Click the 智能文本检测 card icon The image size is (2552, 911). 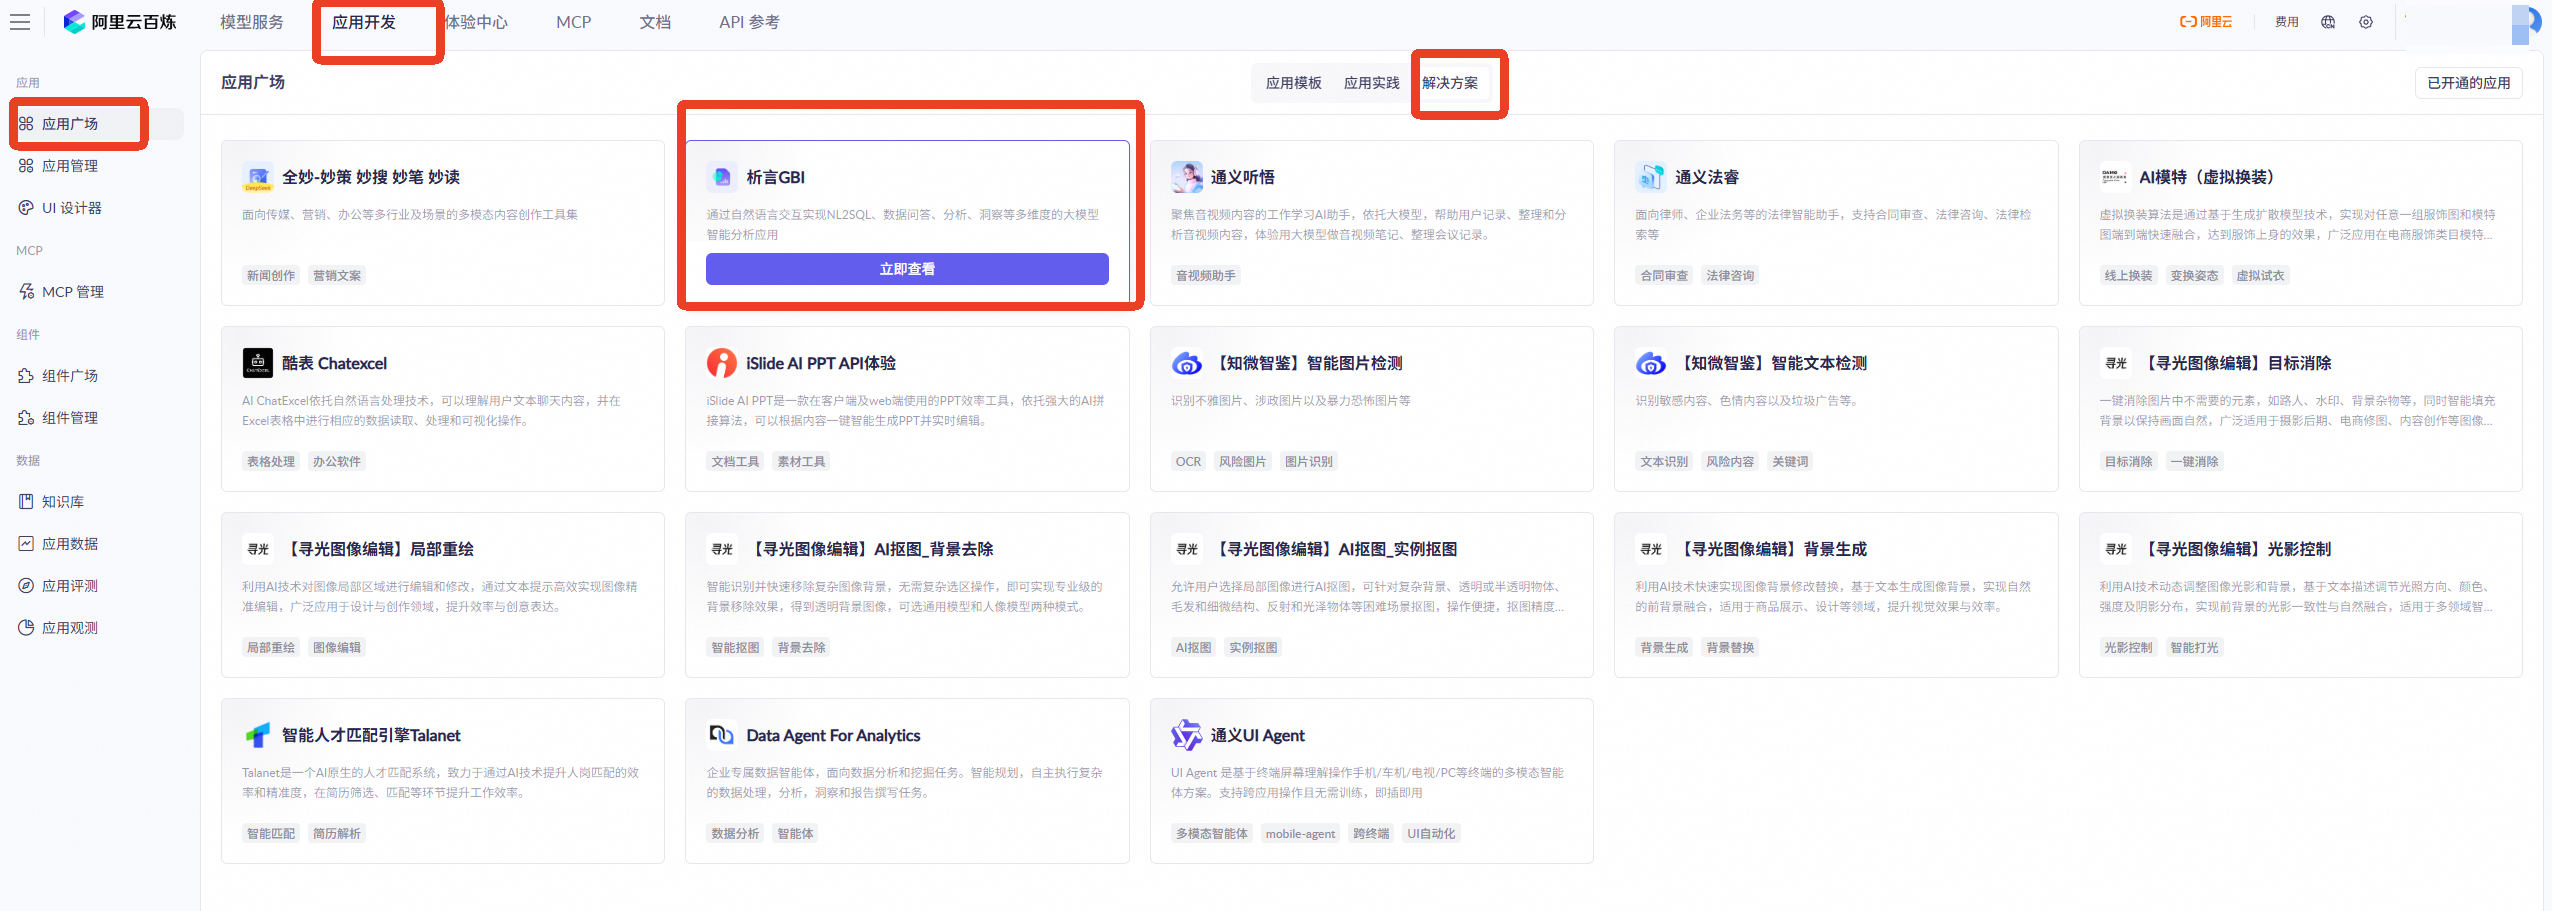1651,363
